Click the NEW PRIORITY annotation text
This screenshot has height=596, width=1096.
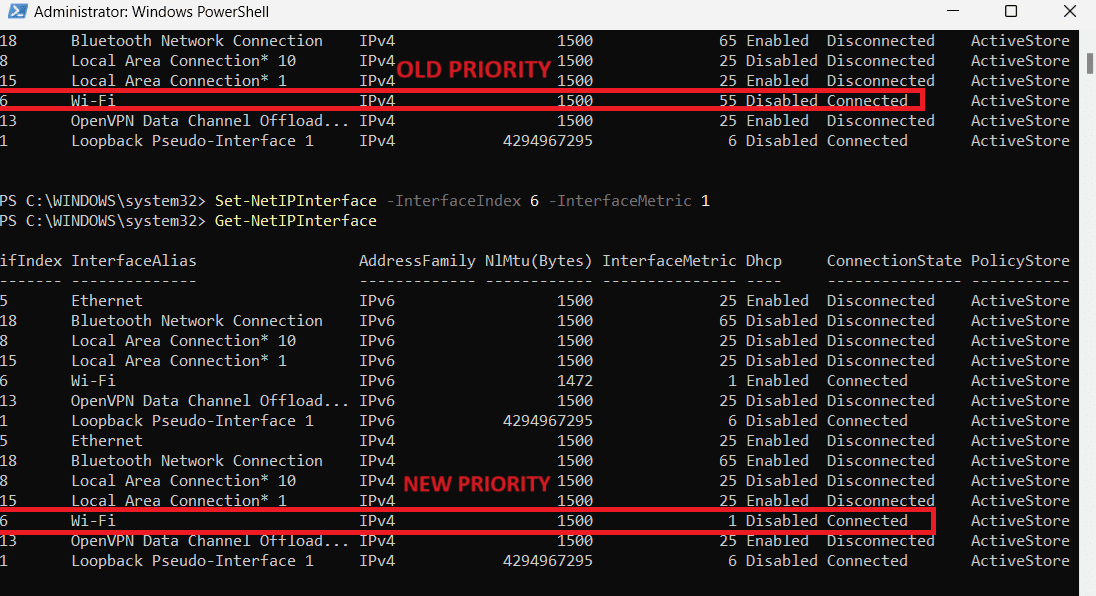click(x=477, y=483)
